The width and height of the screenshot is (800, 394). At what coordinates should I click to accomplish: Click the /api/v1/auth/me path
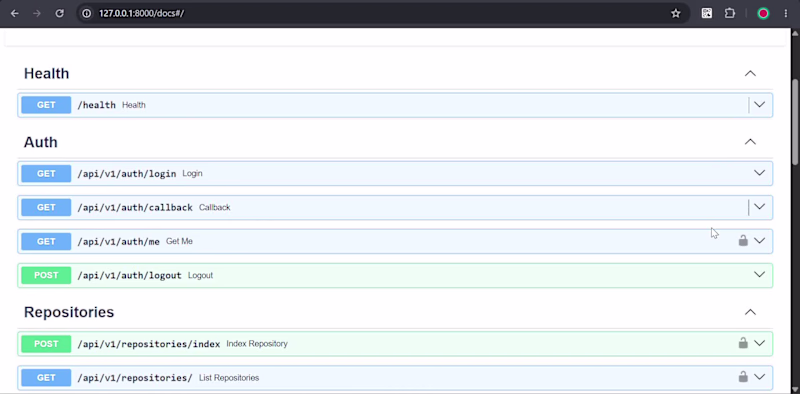pyautogui.click(x=118, y=241)
